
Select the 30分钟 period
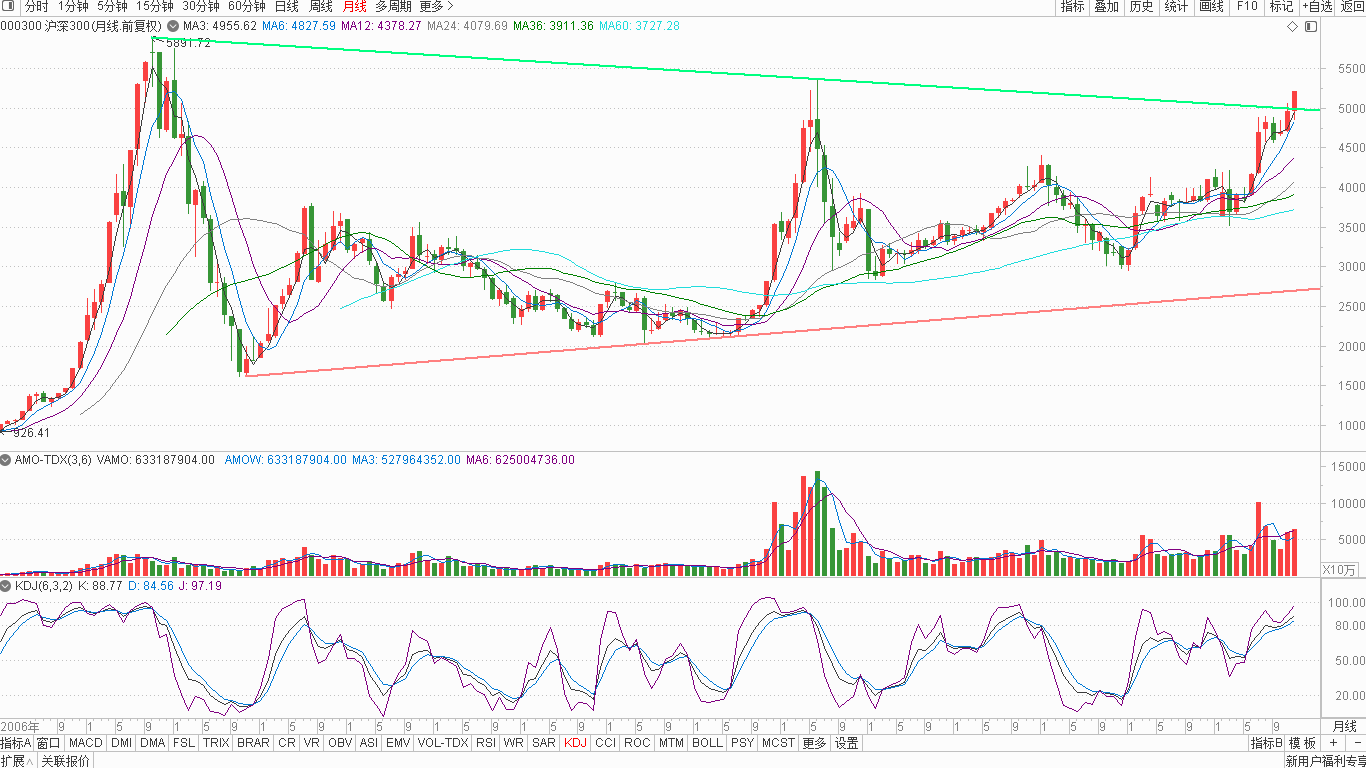(x=201, y=6)
